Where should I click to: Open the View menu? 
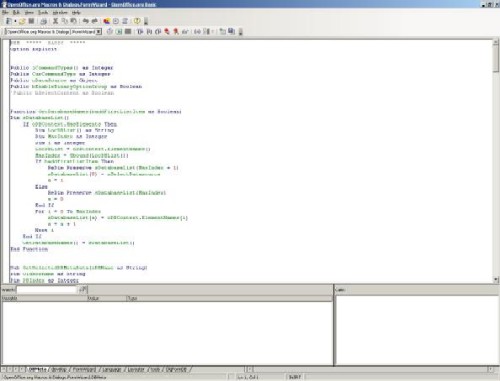tap(29, 12)
